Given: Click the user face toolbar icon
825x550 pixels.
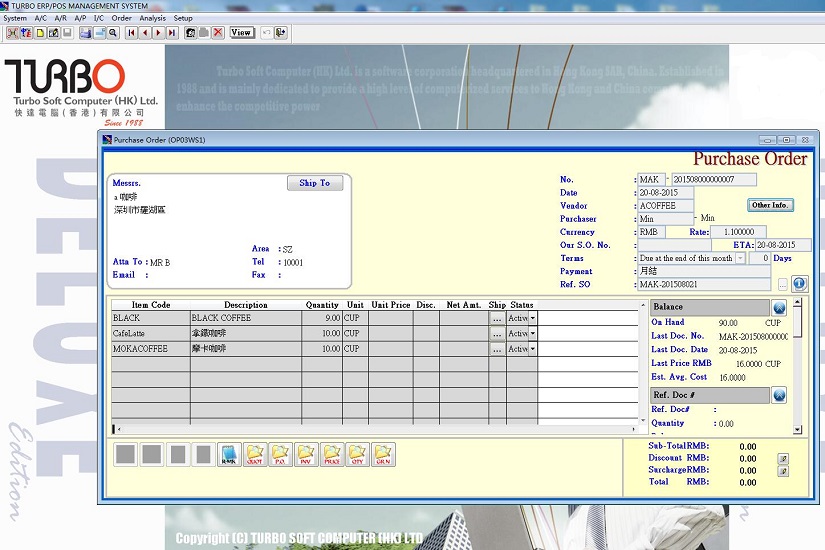Looking at the screenshot, I should [190, 33].
